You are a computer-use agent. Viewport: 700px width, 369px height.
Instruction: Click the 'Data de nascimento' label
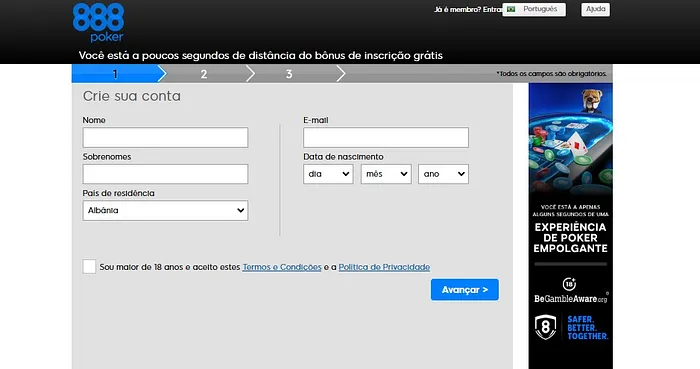pyautogui.click(x=343, y=157)
